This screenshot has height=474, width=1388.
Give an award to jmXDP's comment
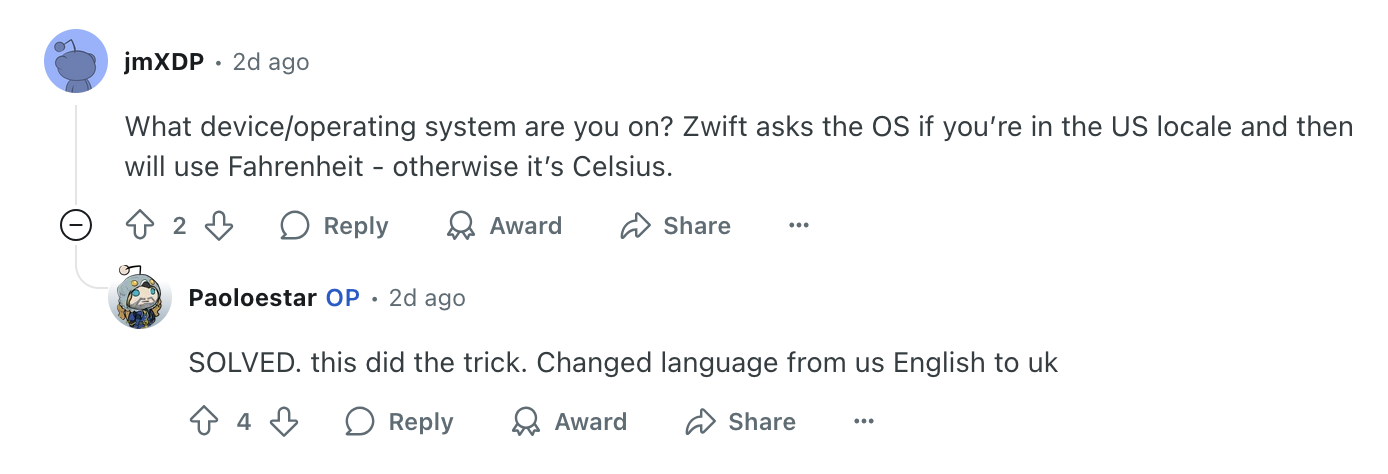[504, 226]
